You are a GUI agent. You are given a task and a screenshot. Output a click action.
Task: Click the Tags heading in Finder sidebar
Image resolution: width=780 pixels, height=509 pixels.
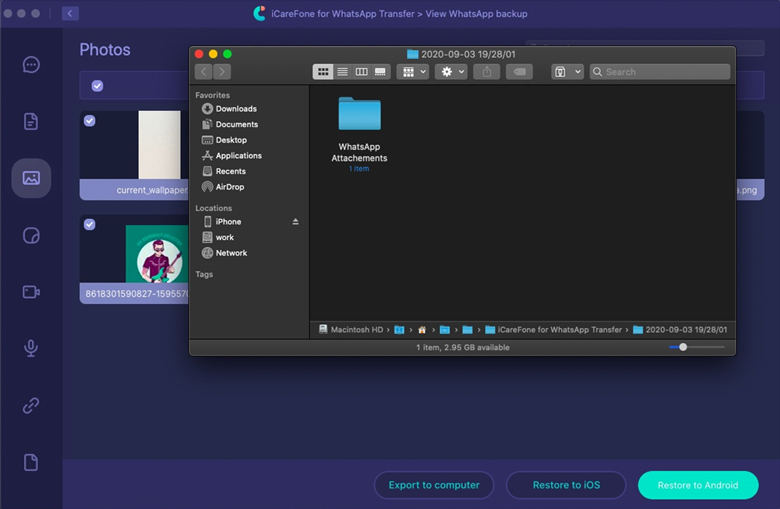pos(204,274)
